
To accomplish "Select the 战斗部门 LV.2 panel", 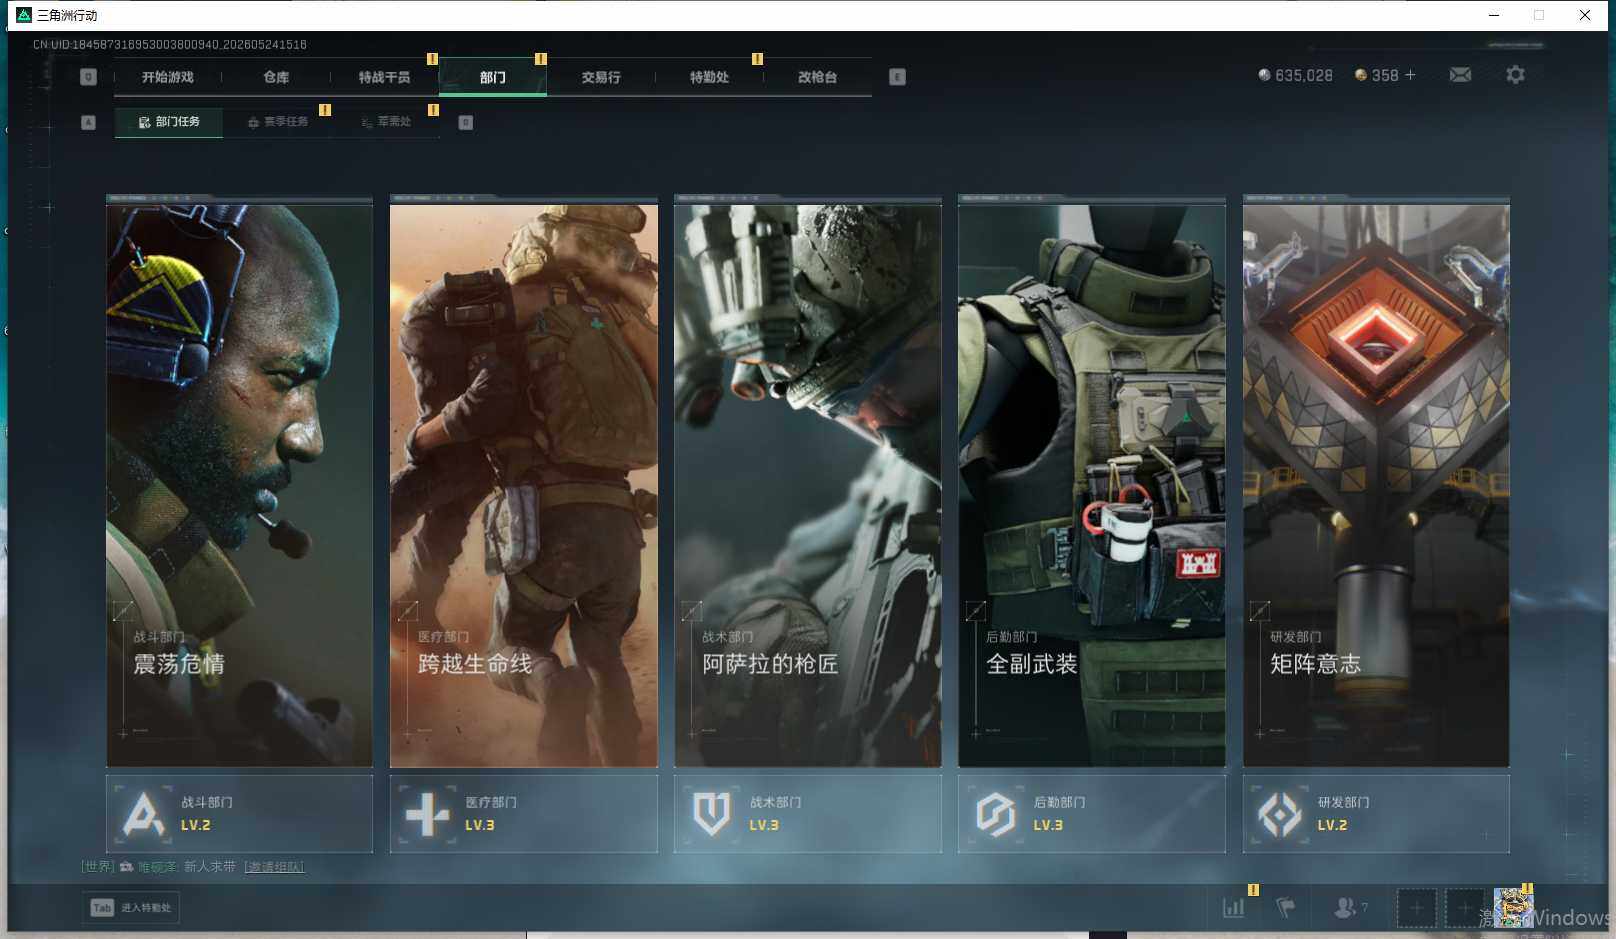I will point(239,814).
